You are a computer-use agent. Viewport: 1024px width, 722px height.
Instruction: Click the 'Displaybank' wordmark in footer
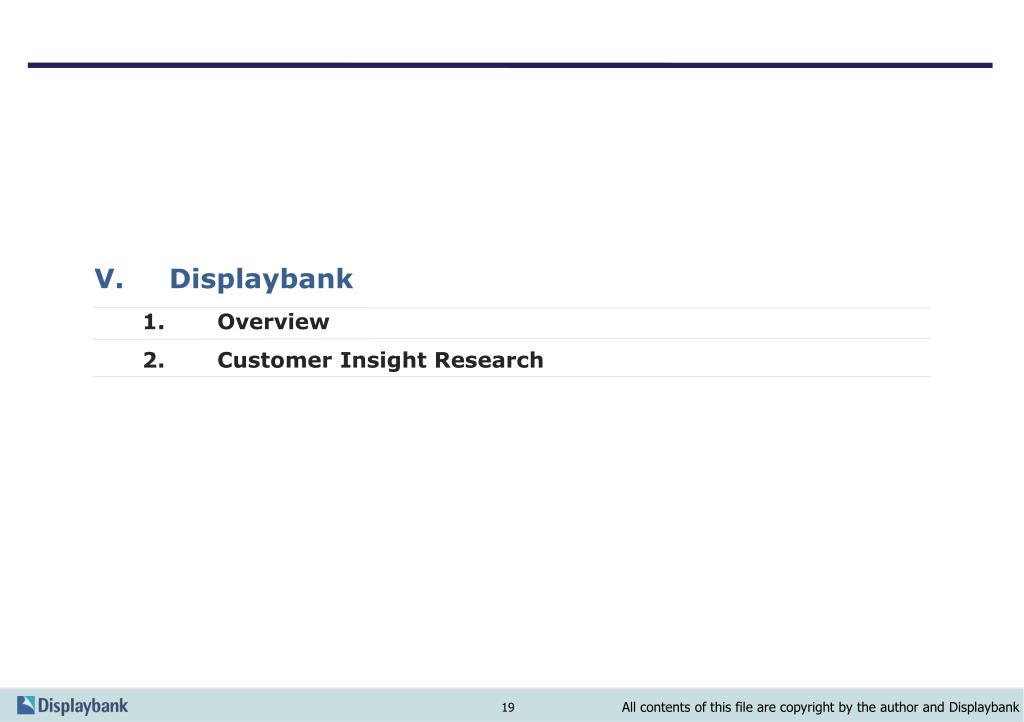point(83,706)
